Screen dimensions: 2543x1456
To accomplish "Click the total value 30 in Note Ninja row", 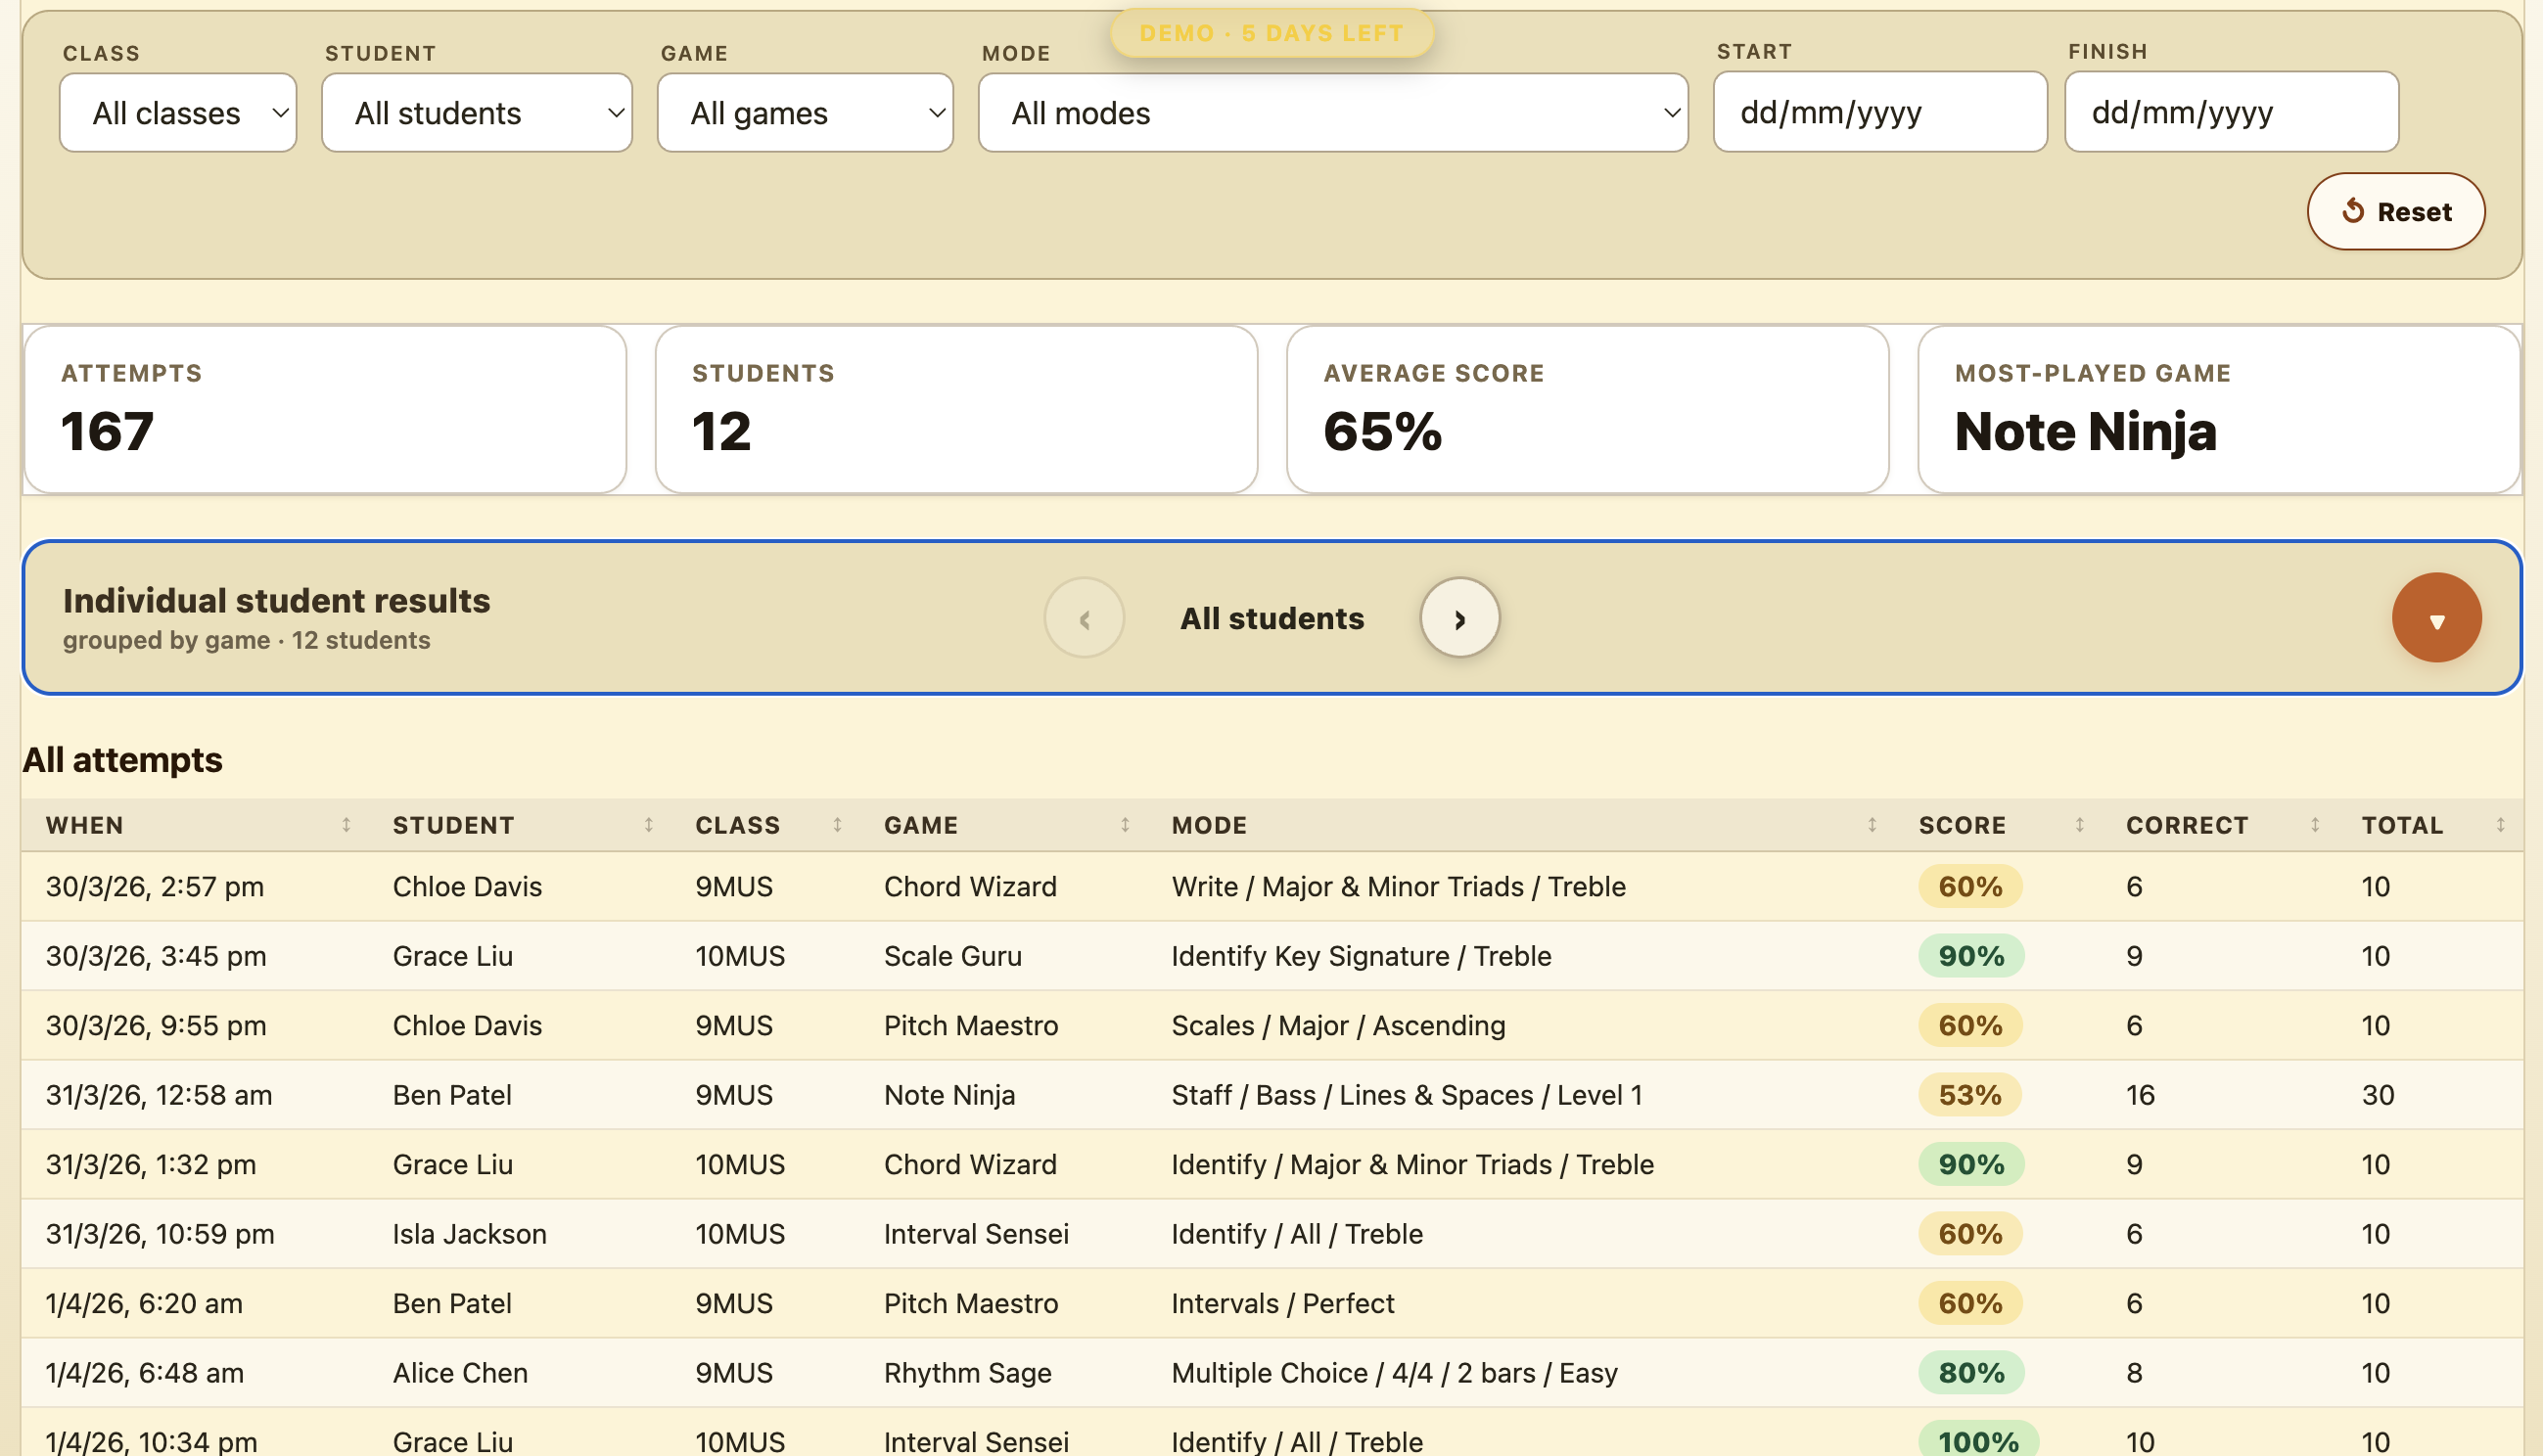I will point(2378,1095).
